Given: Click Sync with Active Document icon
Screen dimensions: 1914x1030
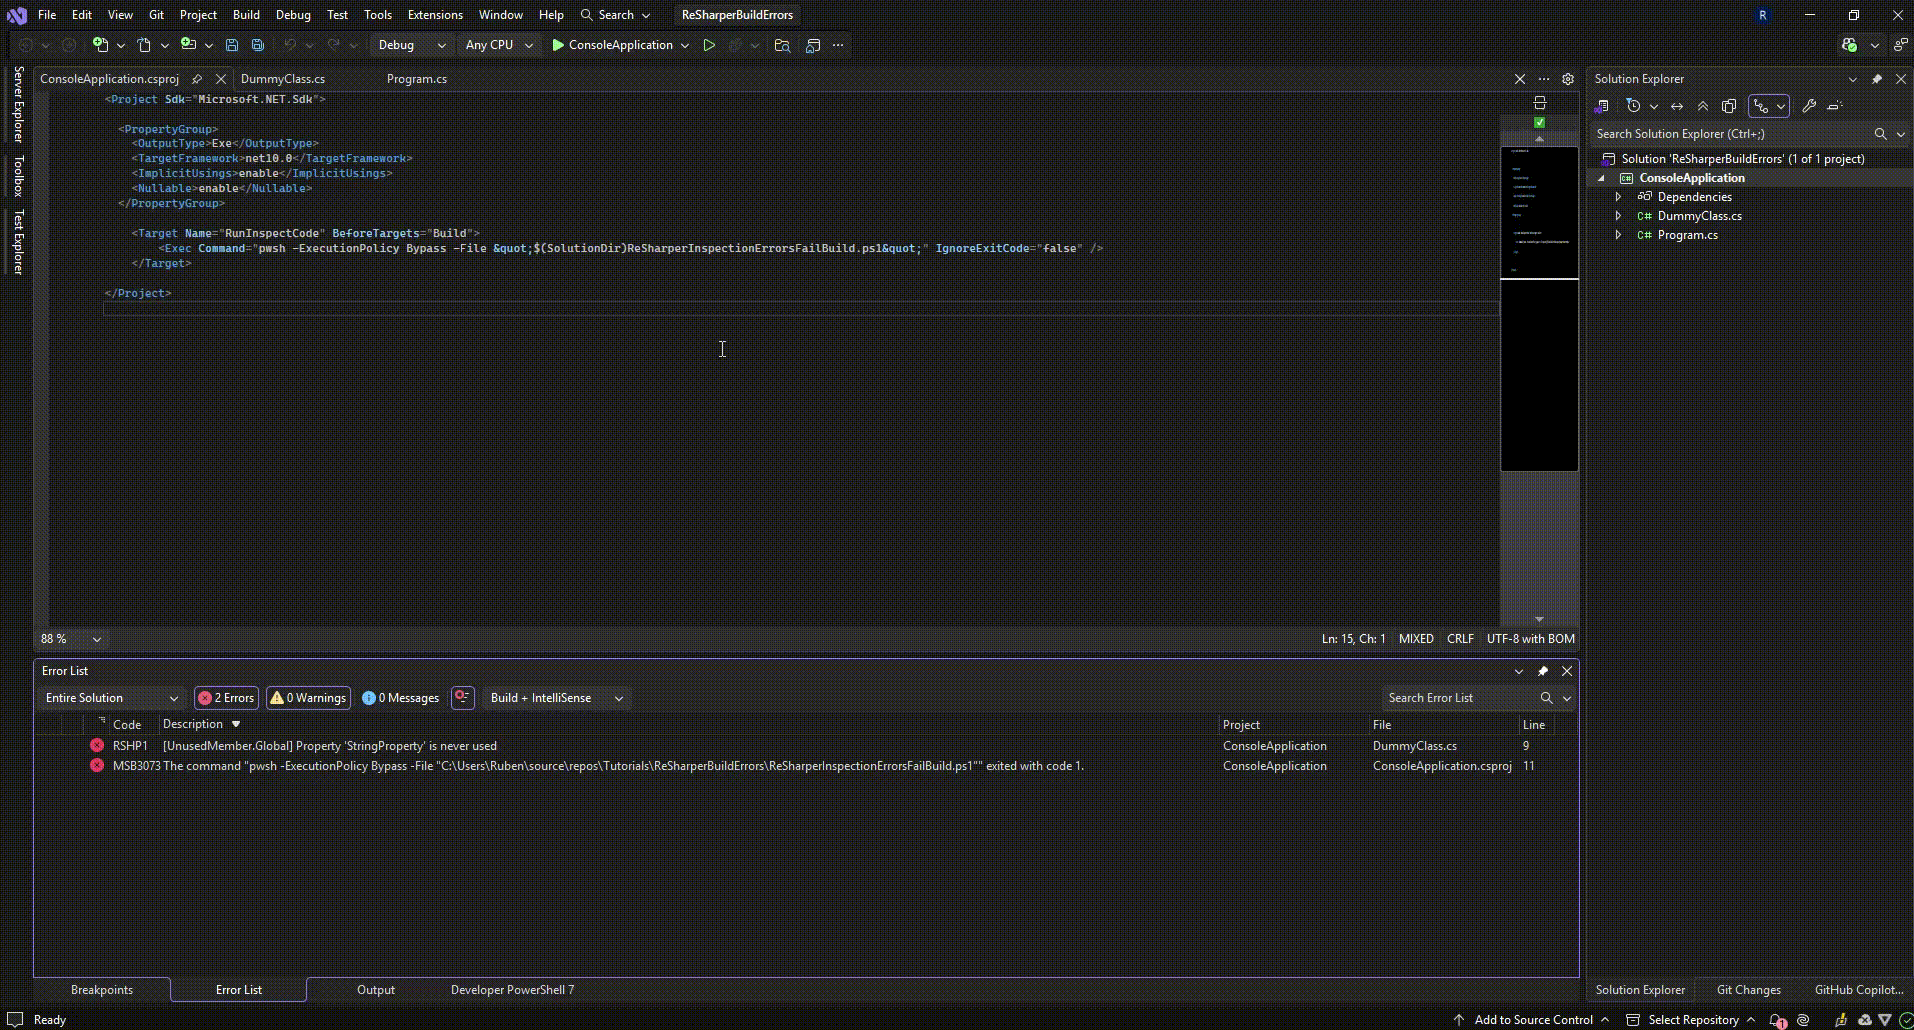Looking at the screenshot, I should pyautogui.click(x=1677, y=106).
